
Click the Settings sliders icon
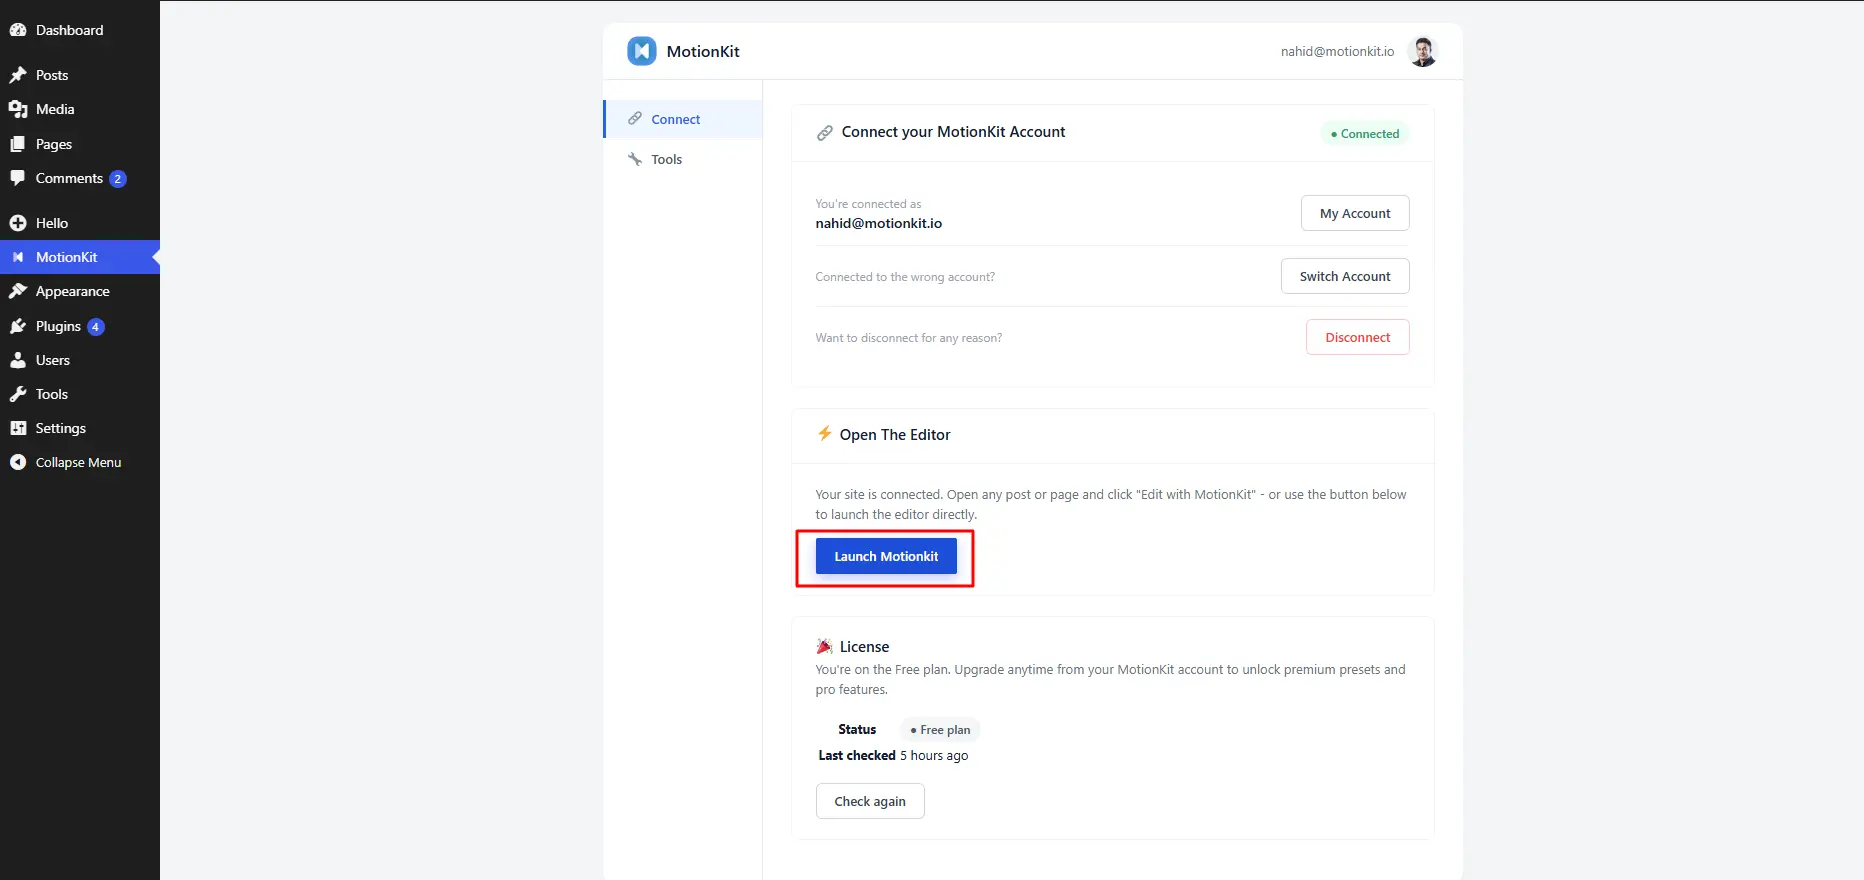pyautogui.click(x=18, y=428)
